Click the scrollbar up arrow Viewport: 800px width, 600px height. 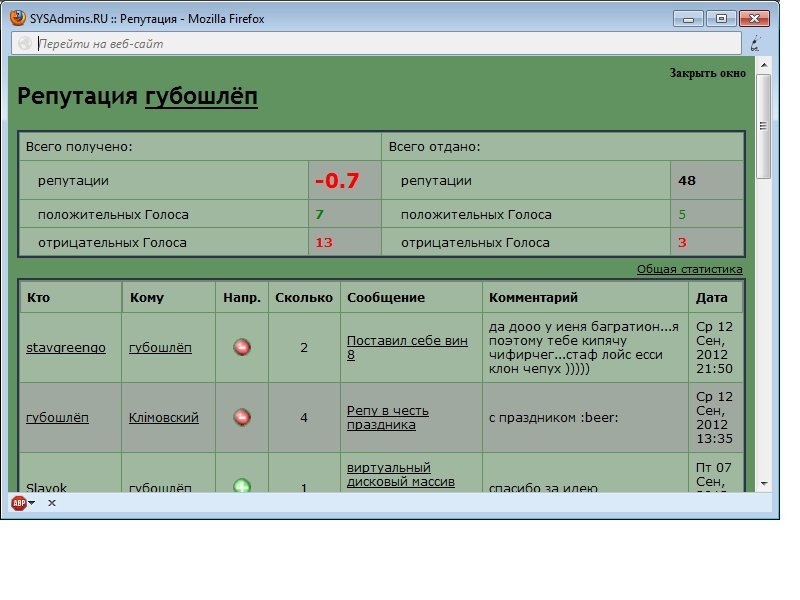[764, 65]
